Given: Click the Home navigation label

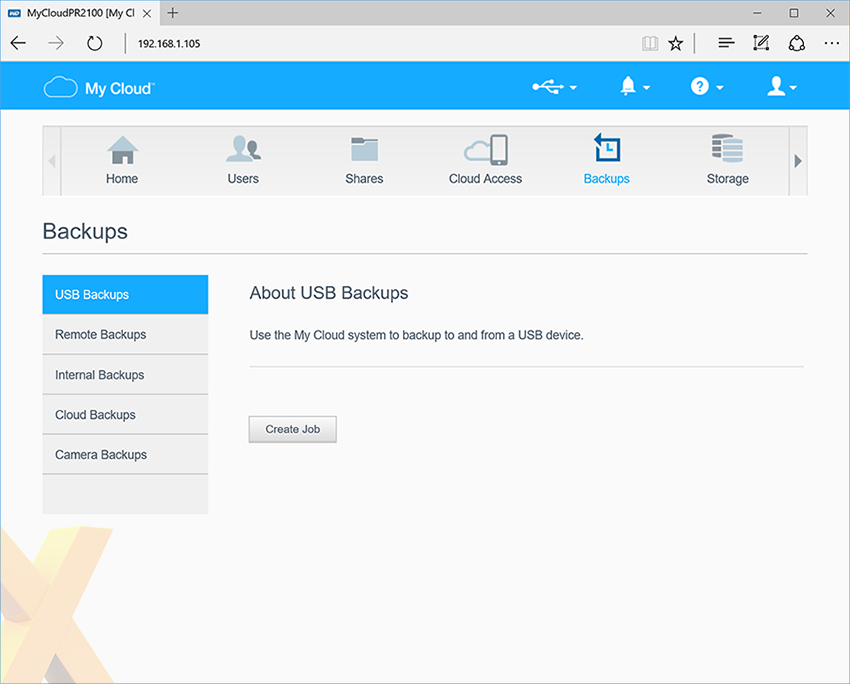Looking at the screenshot, I should coord(122,179).
